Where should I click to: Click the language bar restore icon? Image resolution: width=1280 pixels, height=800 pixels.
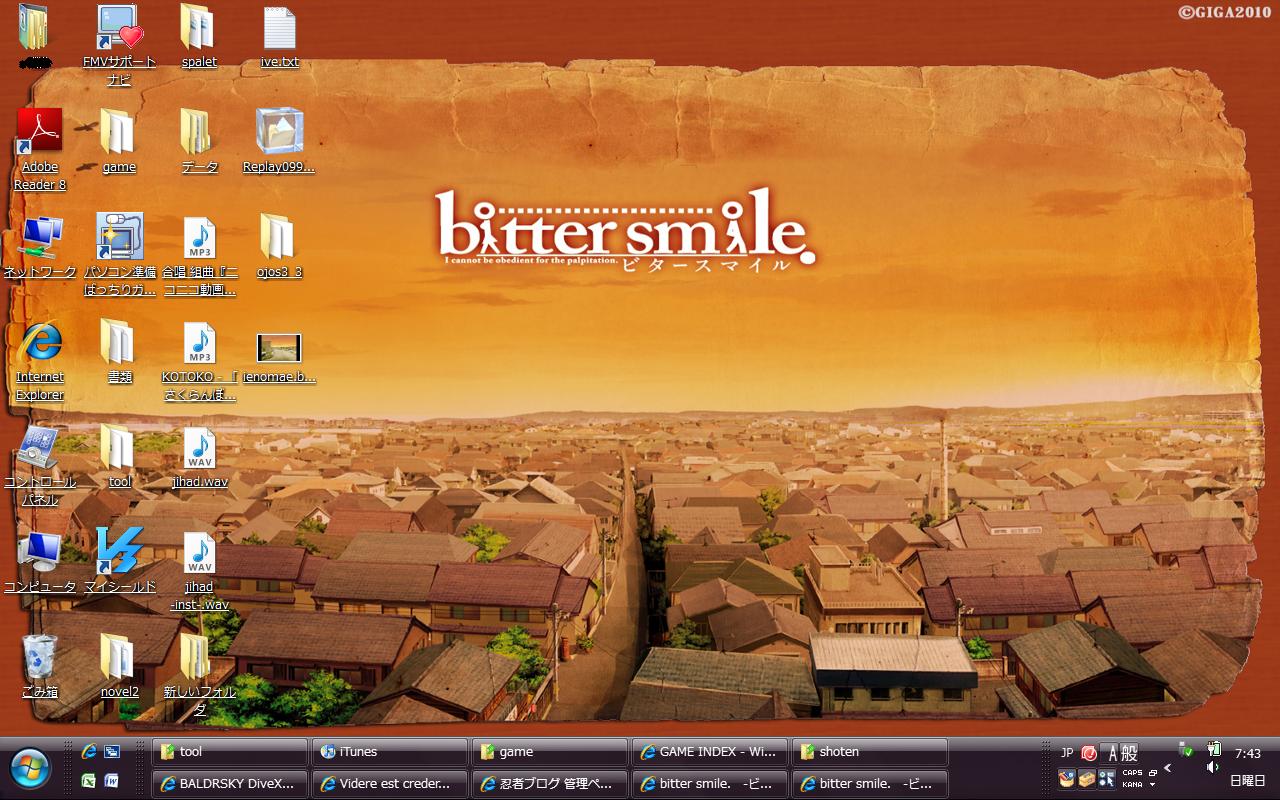pyautogui.click(x=1153, y=772)
